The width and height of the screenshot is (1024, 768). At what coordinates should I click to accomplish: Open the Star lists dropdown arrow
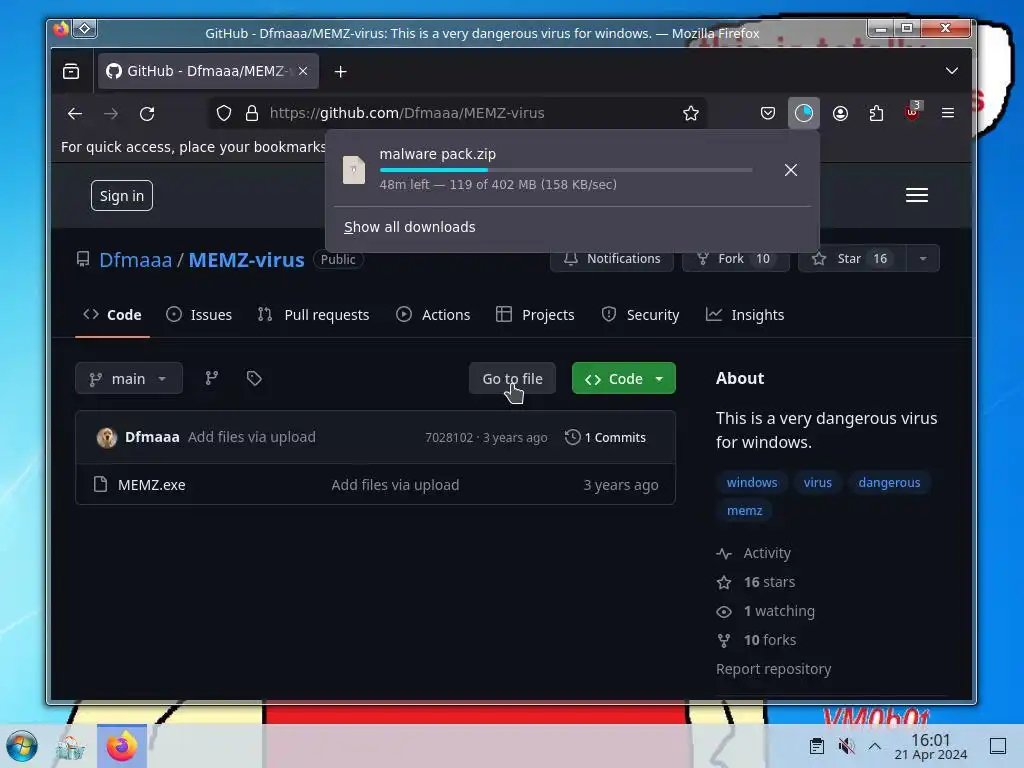pos(923,259)
